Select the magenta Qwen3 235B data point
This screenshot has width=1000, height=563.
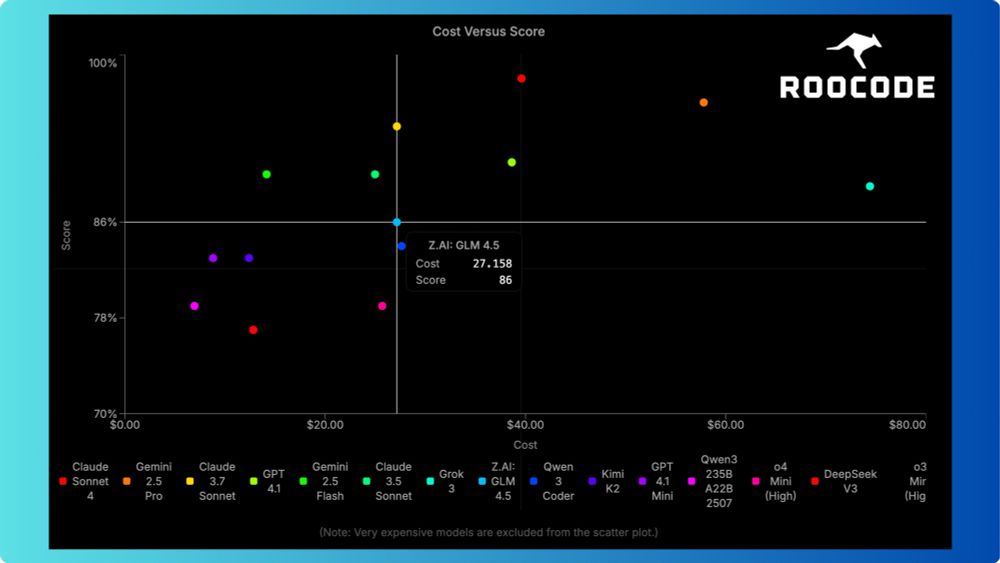pyautogui.click(x=195, y=306)
